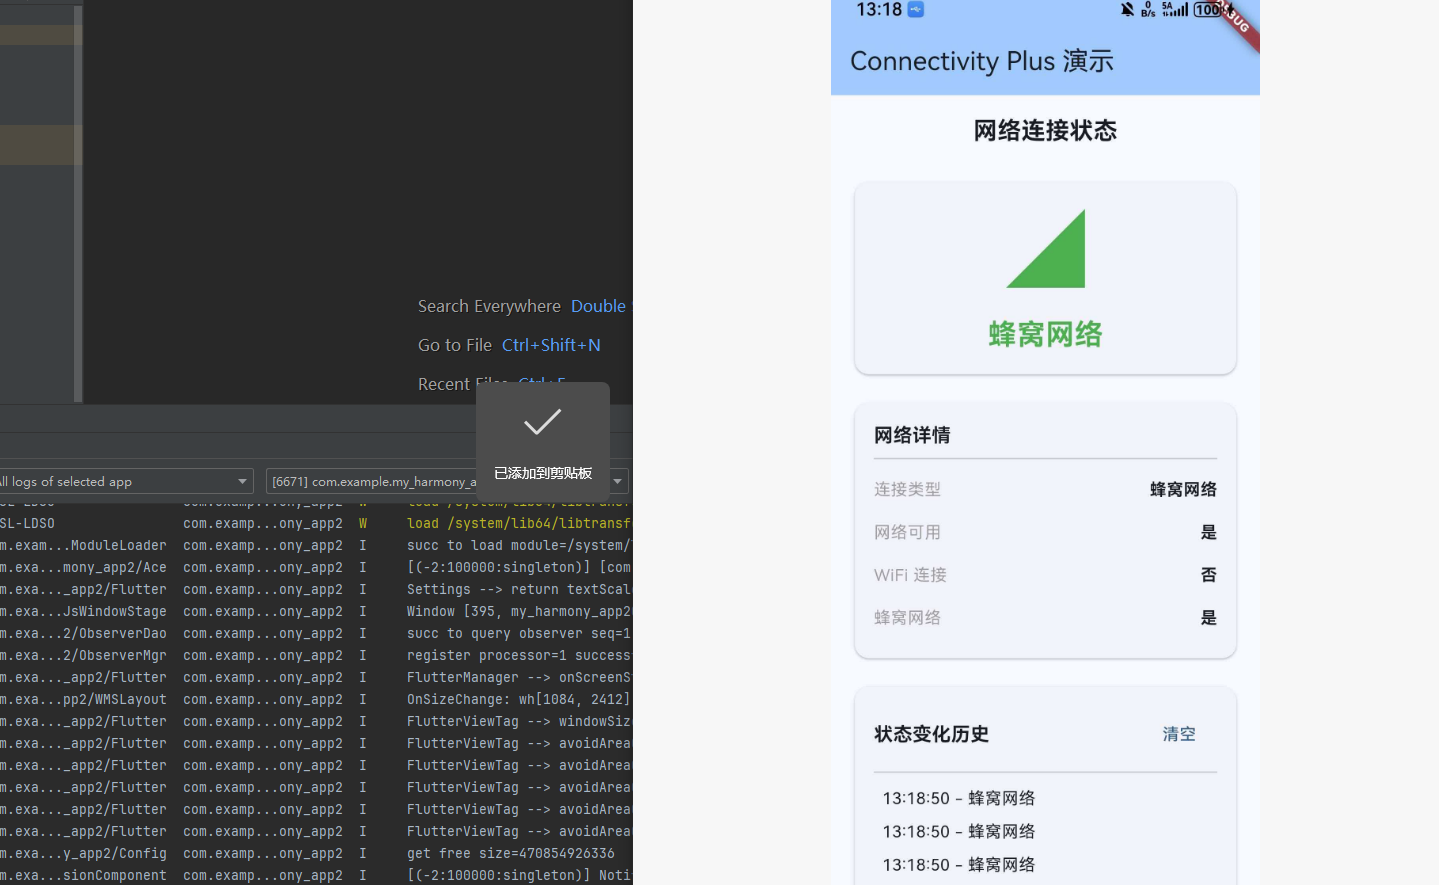Select the 'FlutterViewTag --> windowSiz' log line
Viewport: 1439px width, 885px height.
[519, 721]
